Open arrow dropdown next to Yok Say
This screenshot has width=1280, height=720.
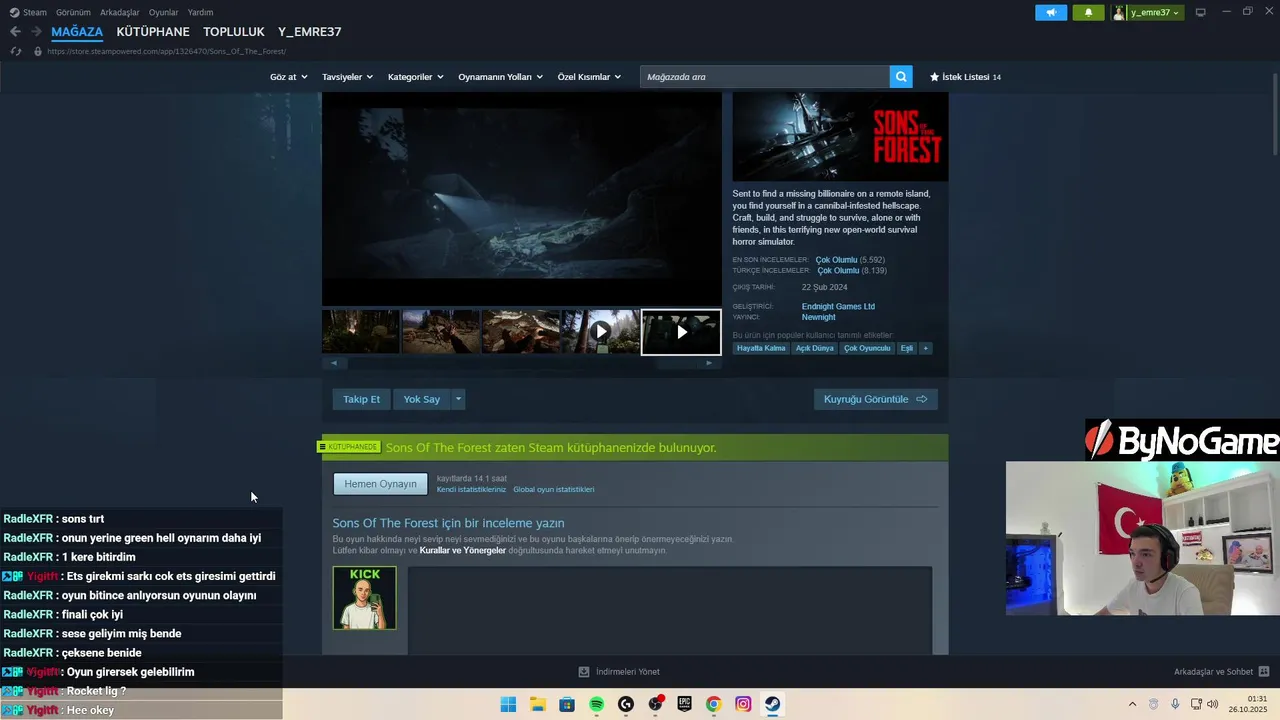458,399
